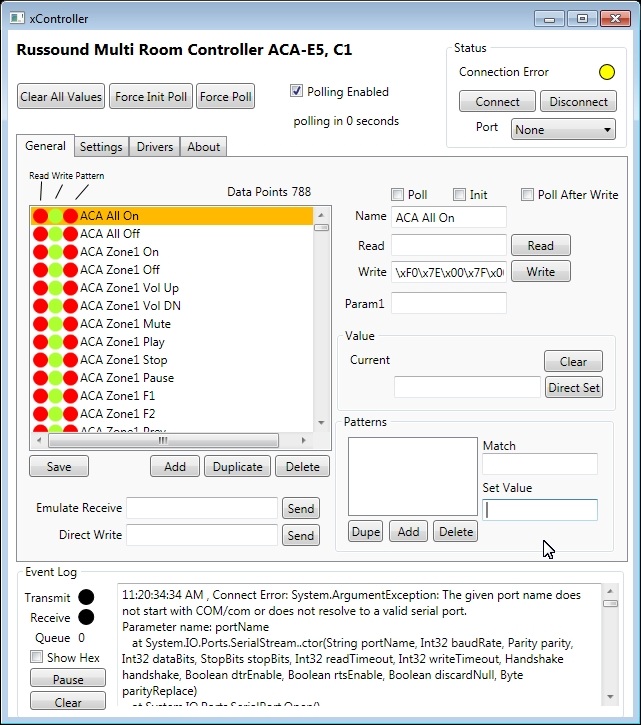Open the About tab
641x725 pixels.
203,147
